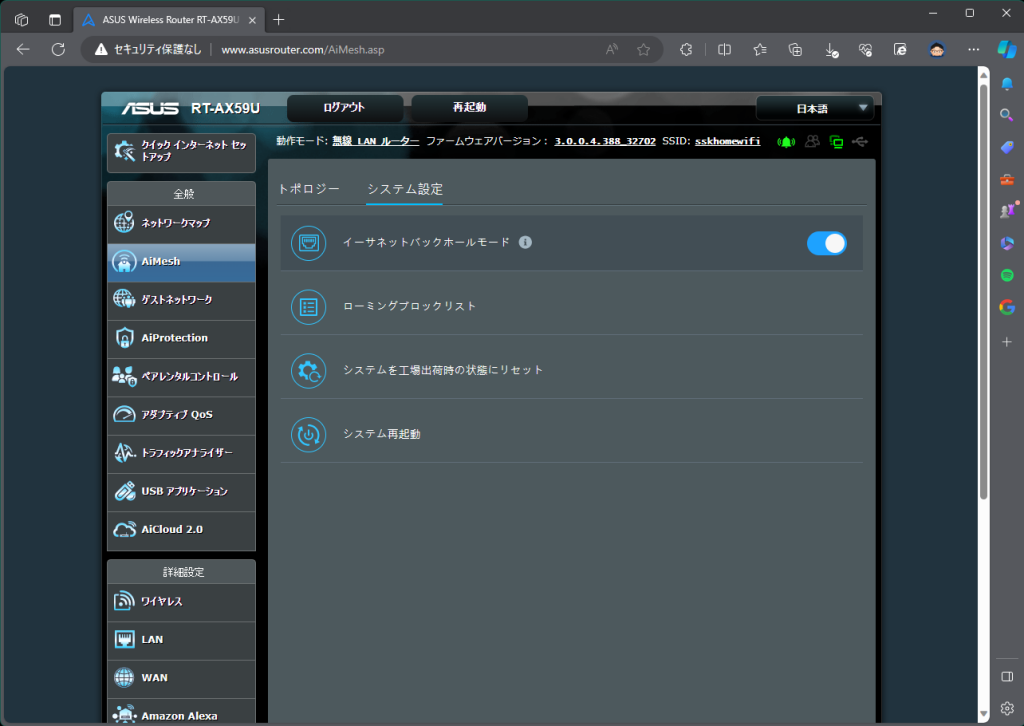Click the USB status icon in header

(x=860, y=141)
